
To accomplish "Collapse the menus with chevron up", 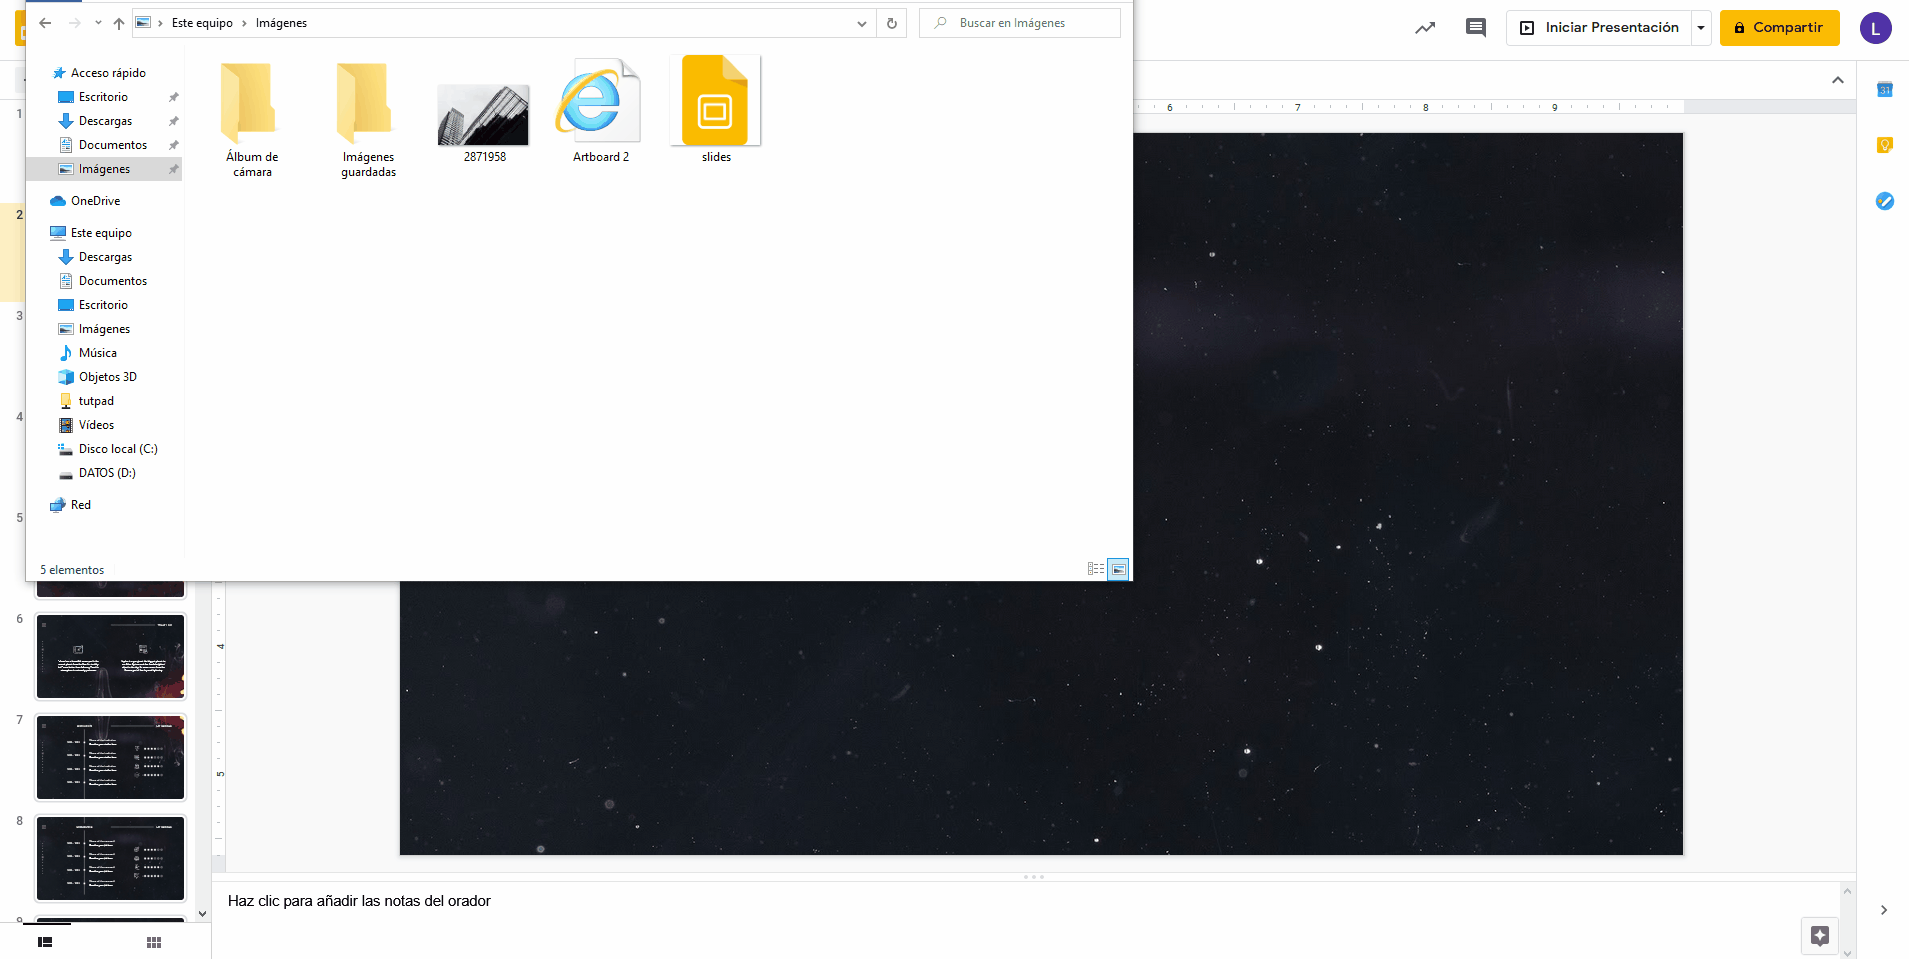I will (x=1837, y=80).
